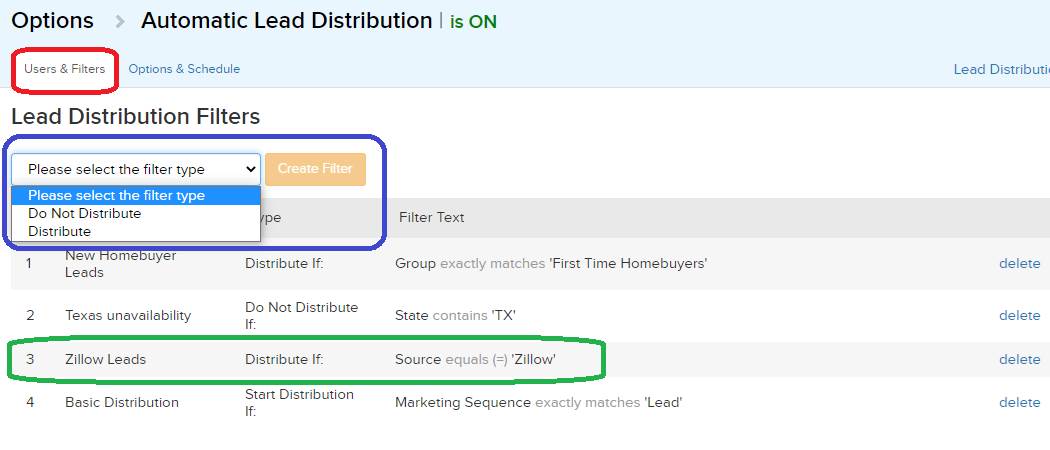Select the 'Zillow Leads' filter name
This screenshot has height=450, width=1050.
pyautogui.click(x=105, y=360)
